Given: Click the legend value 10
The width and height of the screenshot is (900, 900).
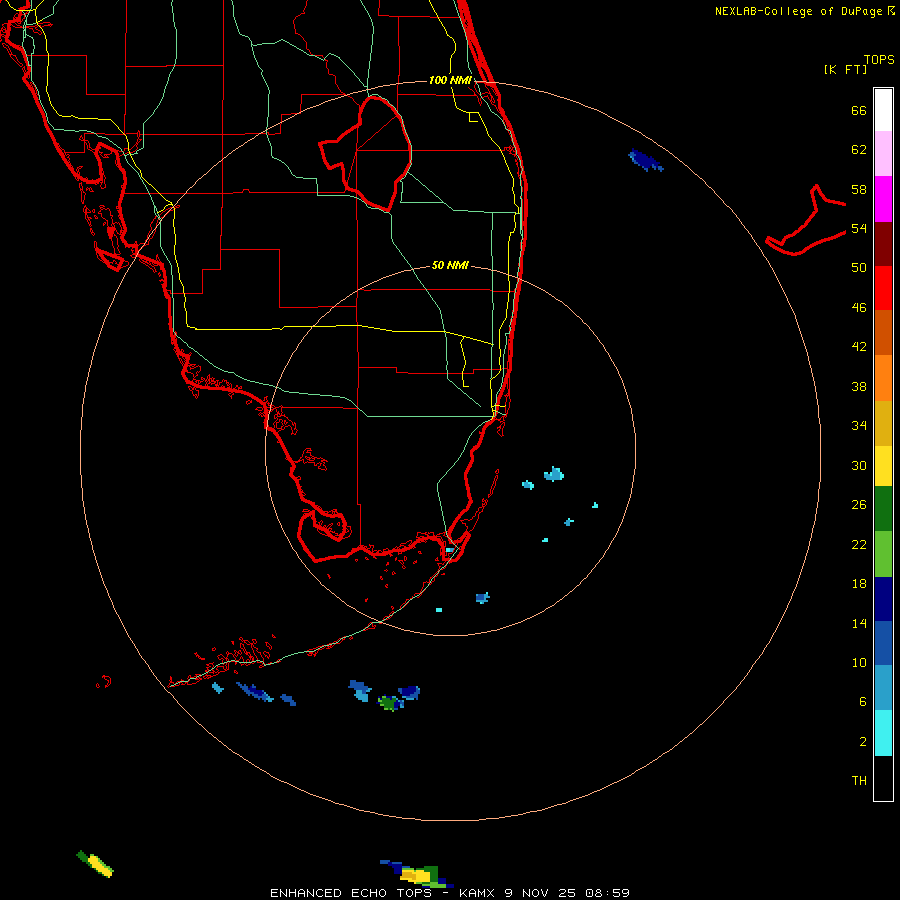Looking at the screenshot, I should 859,662.
